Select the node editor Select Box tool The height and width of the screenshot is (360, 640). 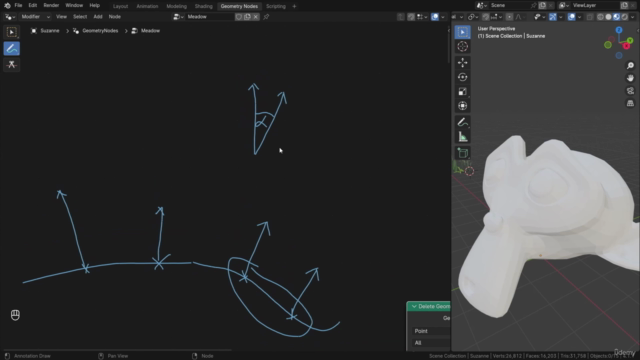coord(11,32)
